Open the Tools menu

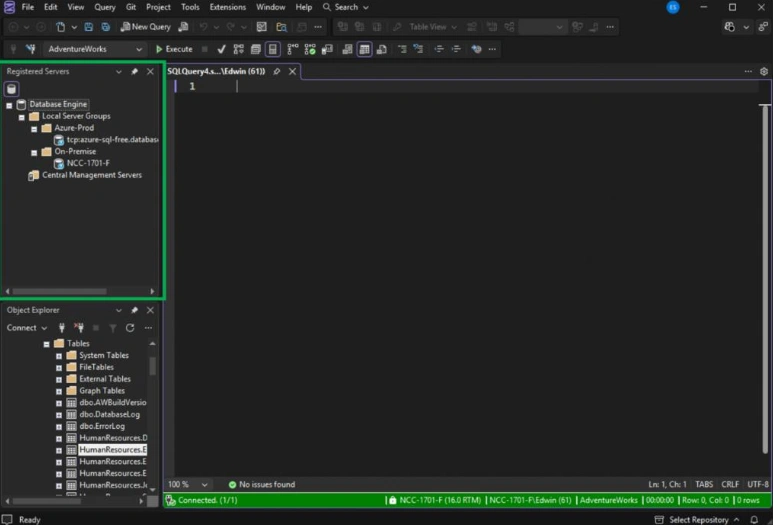pyautogui.click(x=190, y=7)
